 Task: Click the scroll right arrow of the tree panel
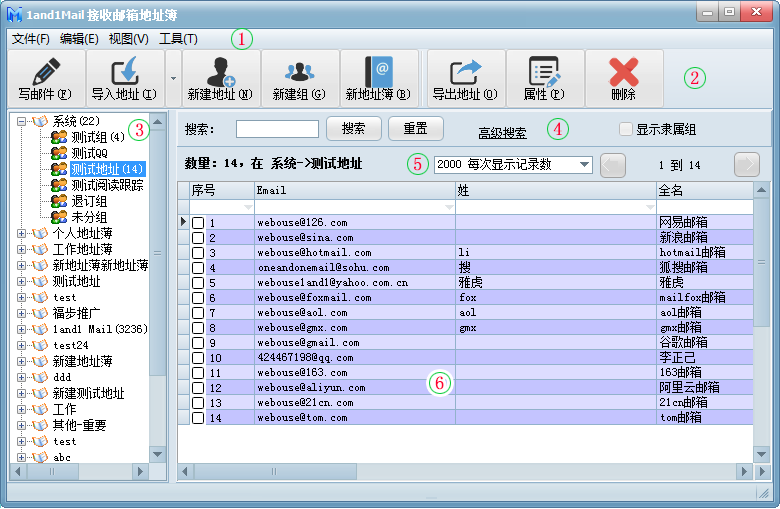coord(140,471)
